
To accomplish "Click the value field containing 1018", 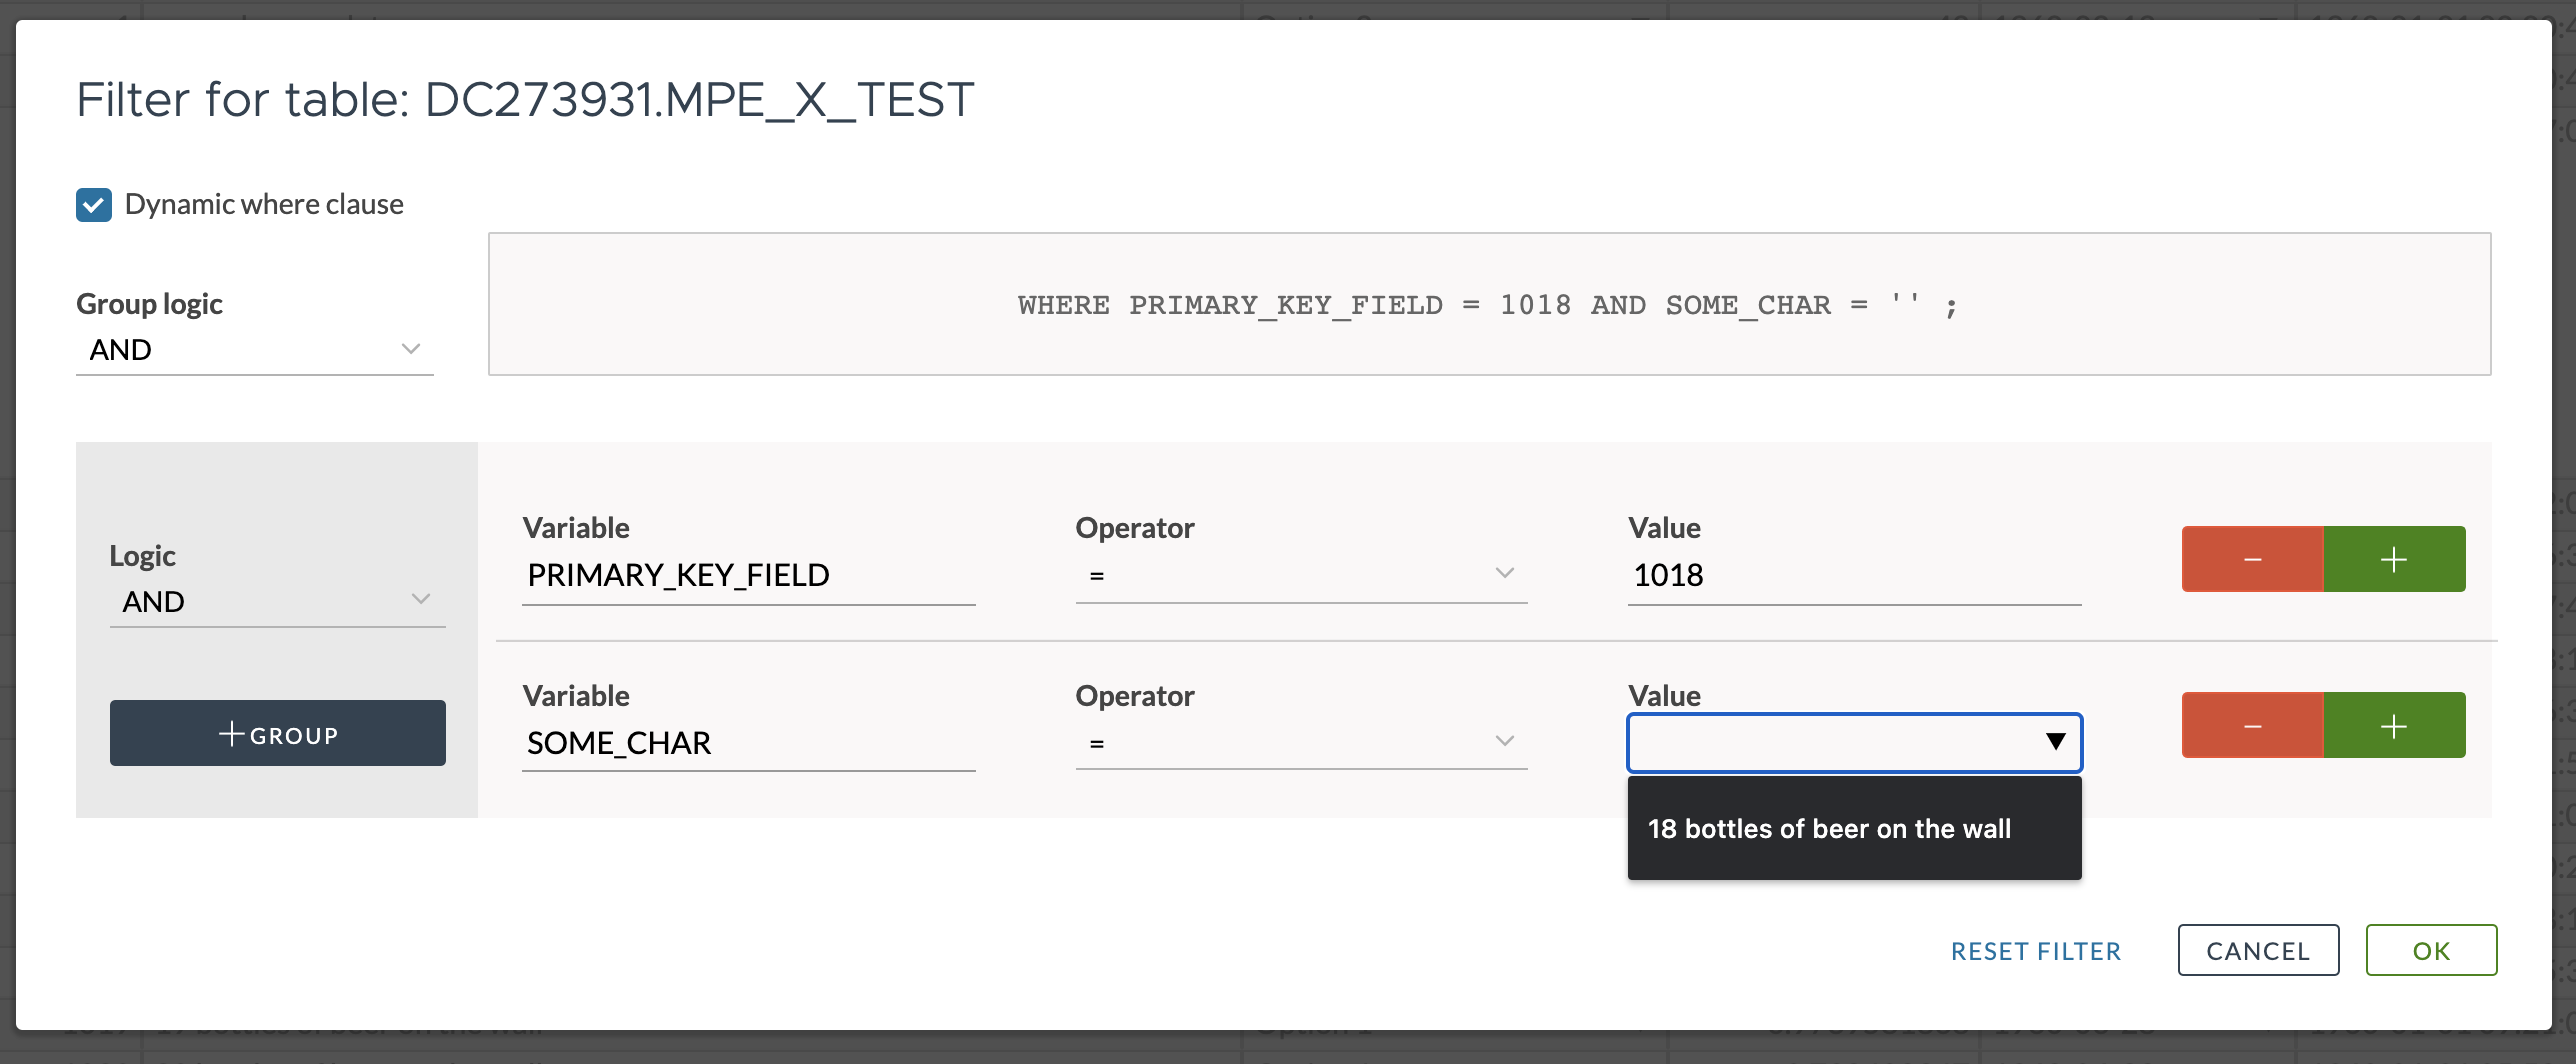I will [x=1853, y=575].
